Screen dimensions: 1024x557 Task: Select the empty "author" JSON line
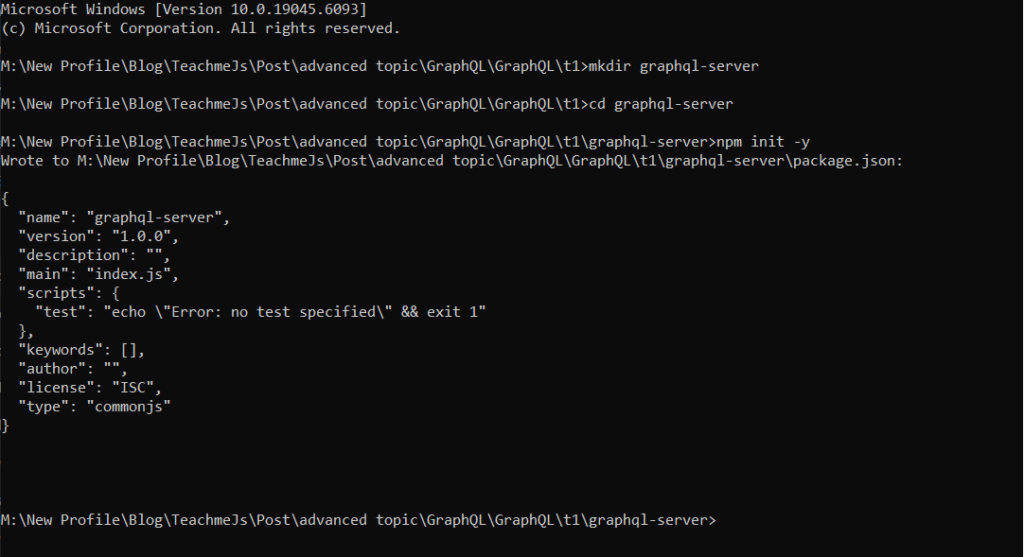(x=73, y=369)
